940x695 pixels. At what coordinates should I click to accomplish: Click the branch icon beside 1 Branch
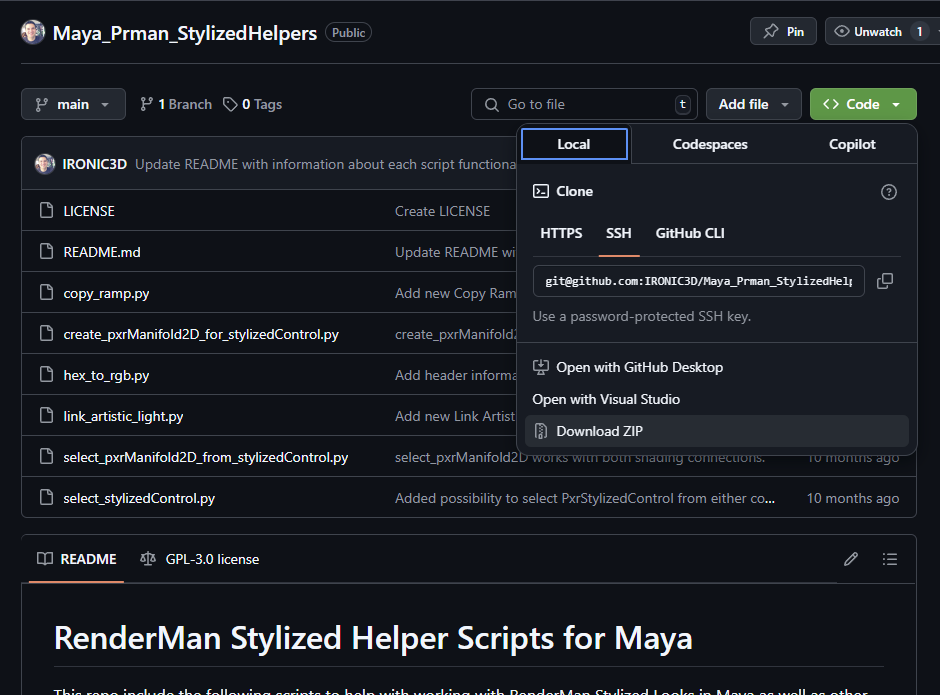(146, 104)
